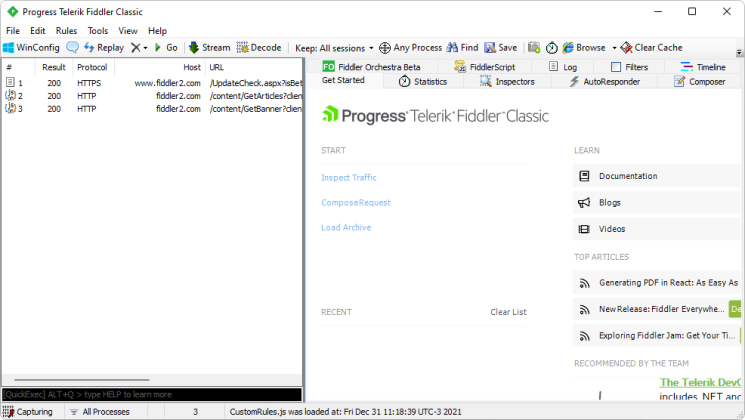Select session 1 UpdateCheck.aspx row
This screenshot has width=745, height=420.
tap(152, 83)
